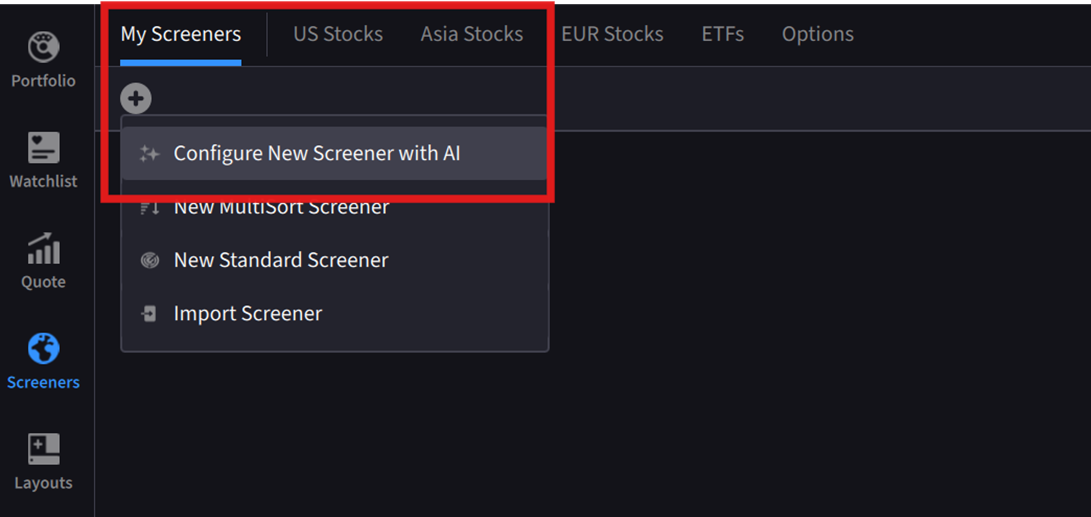Choose Import Screener menu entry
The image size is (1091, 517).
248,314
